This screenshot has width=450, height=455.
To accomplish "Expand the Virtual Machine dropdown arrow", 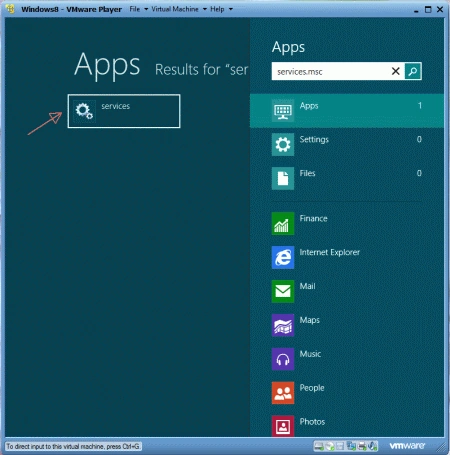I will pyautogui.click(x=205, y=9).
